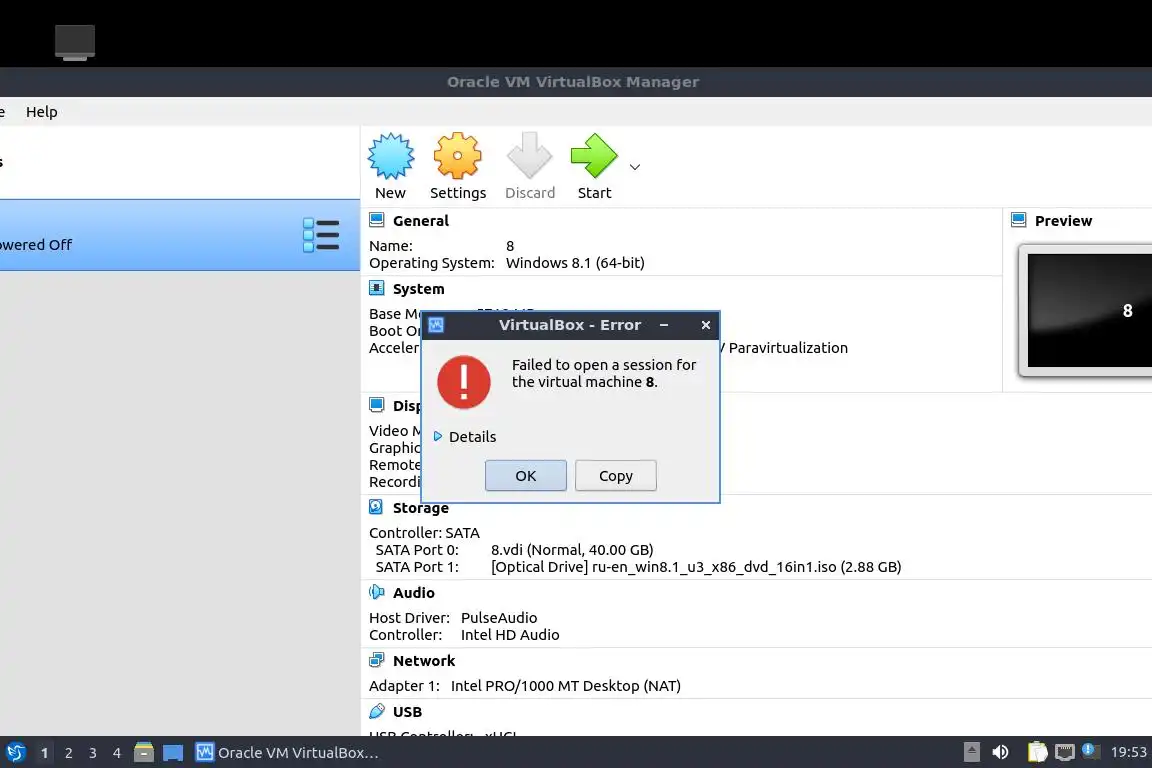Screen dimensions: 1152x768
Task: Open the Network section heading
Action: [x=424, y=661]
